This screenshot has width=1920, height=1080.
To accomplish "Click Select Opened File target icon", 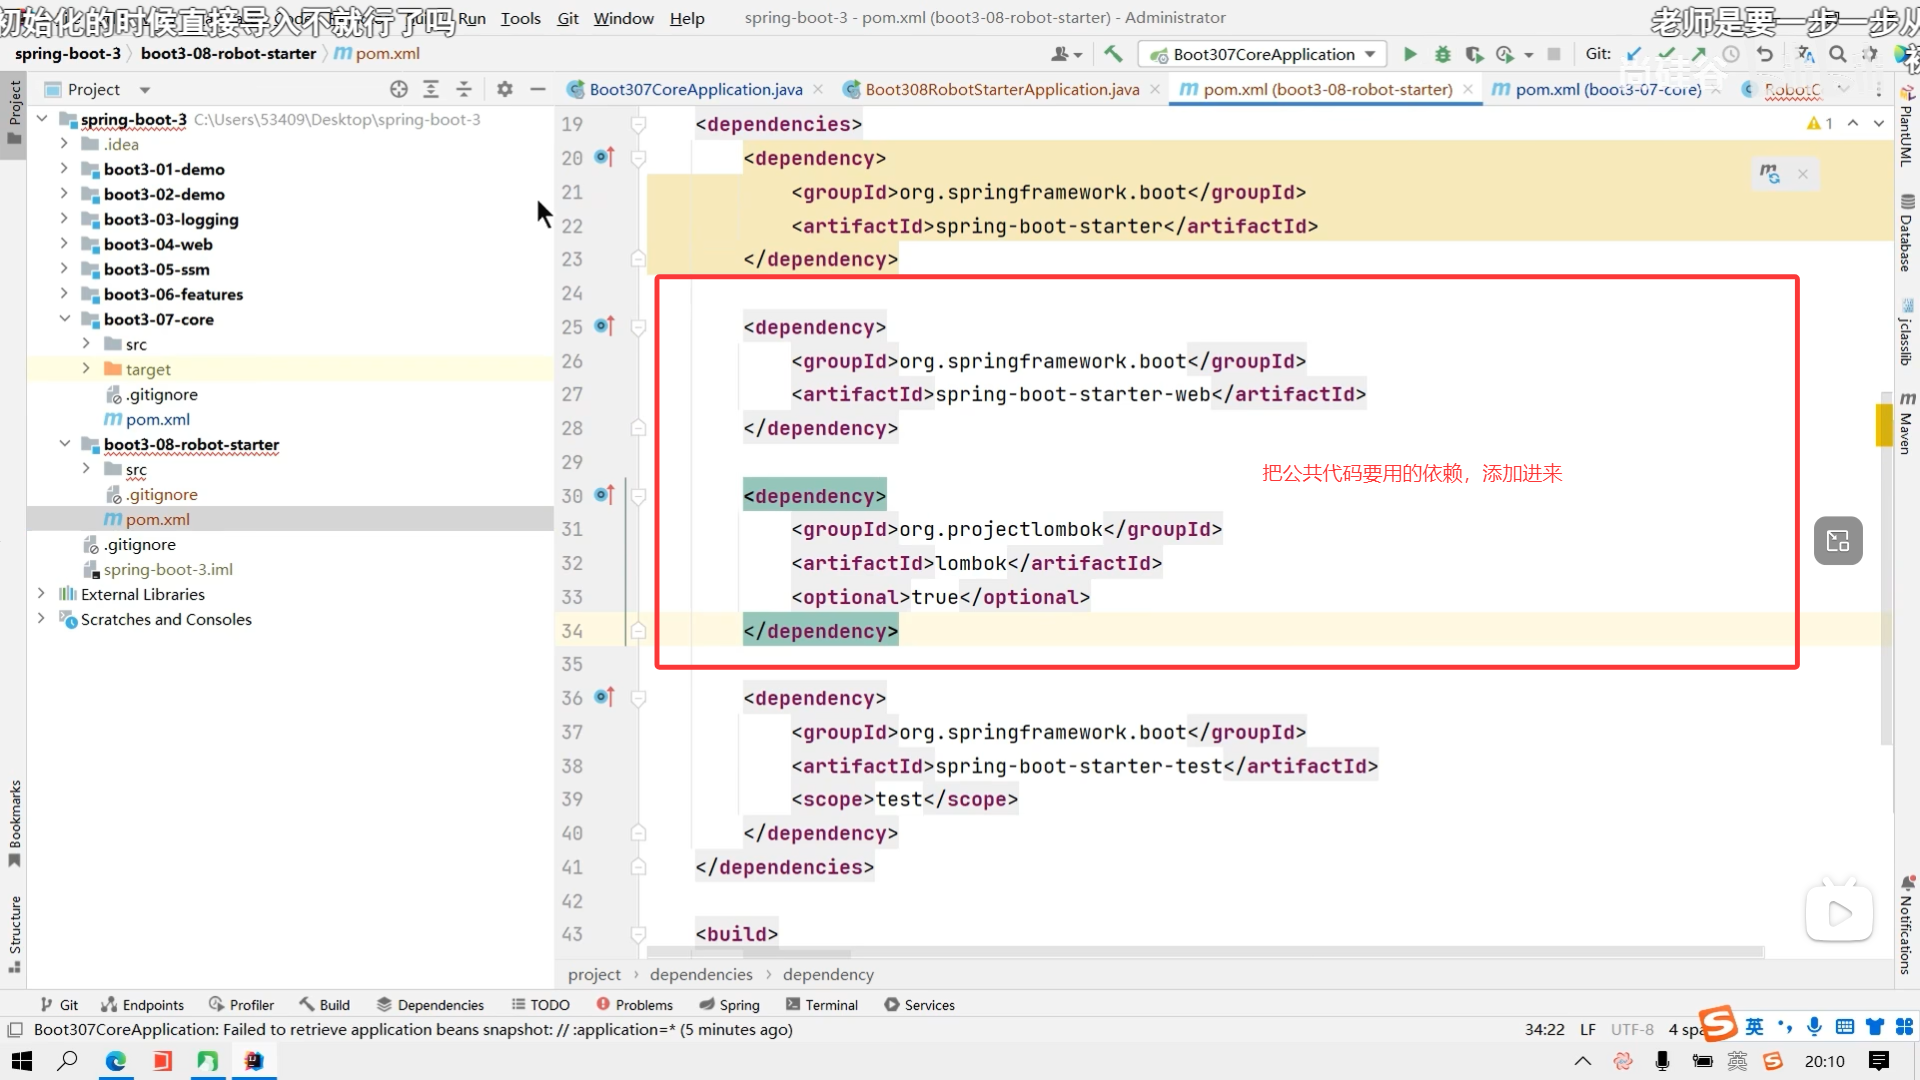I will (399, 89).
